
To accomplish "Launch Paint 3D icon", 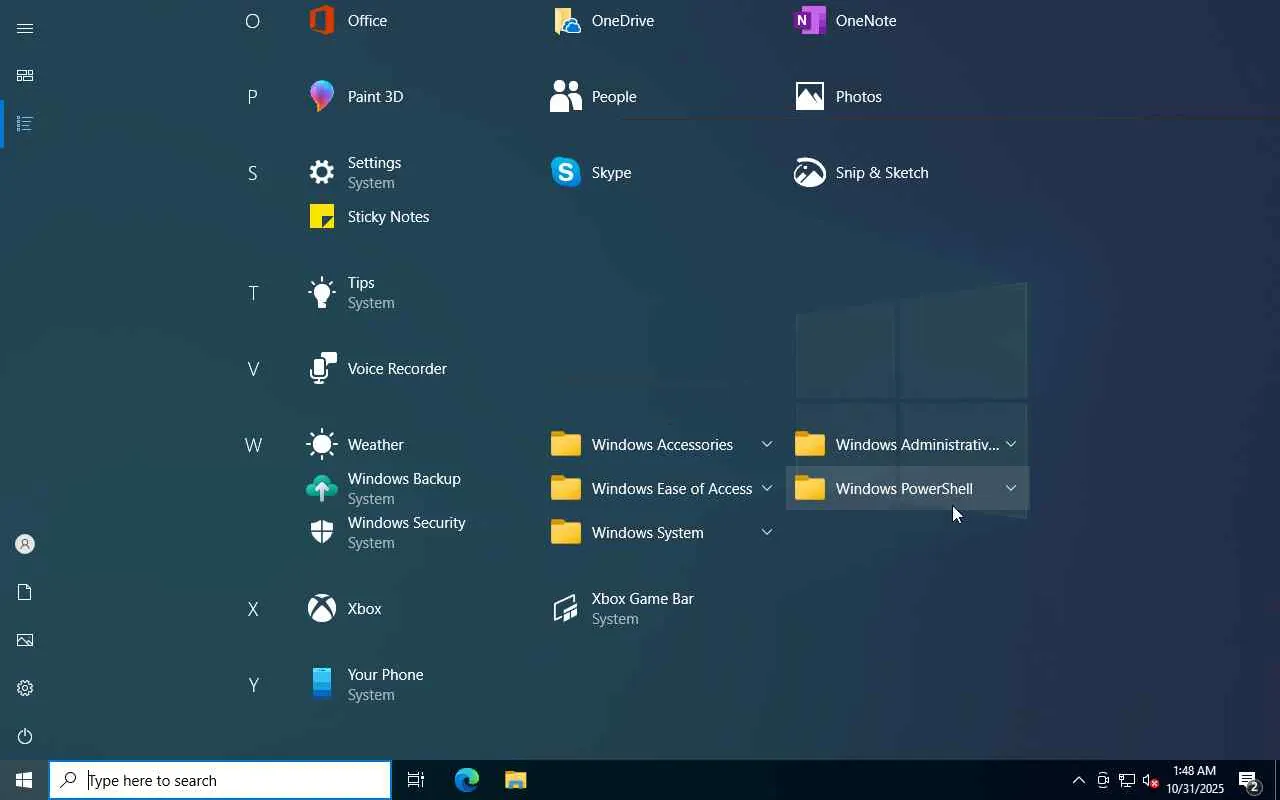I will (322, 96).
